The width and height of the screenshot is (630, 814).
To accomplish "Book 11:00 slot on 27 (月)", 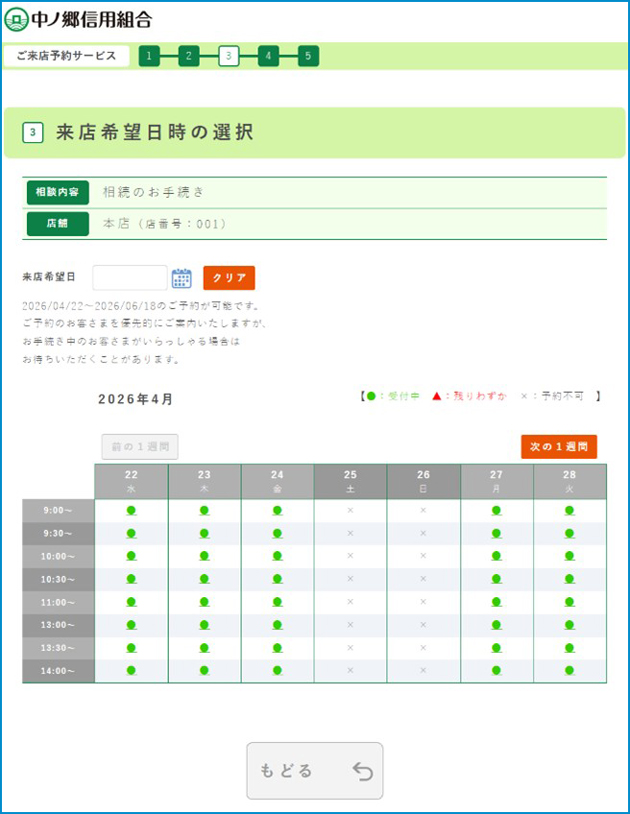I will pos(497,602).
